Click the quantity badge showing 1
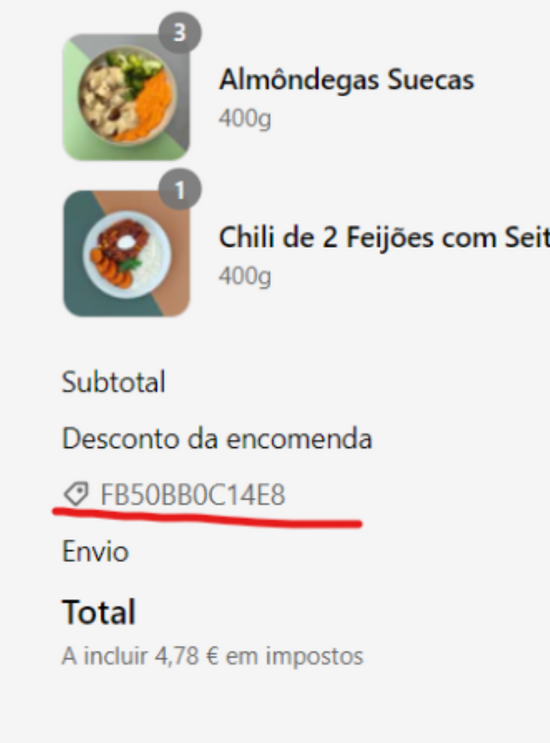 coord(180,190)
